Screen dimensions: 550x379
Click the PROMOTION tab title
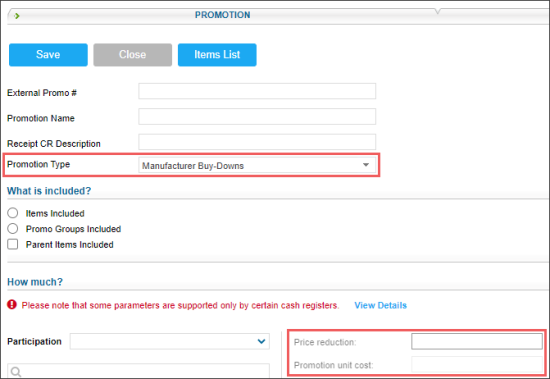[223, 15]
